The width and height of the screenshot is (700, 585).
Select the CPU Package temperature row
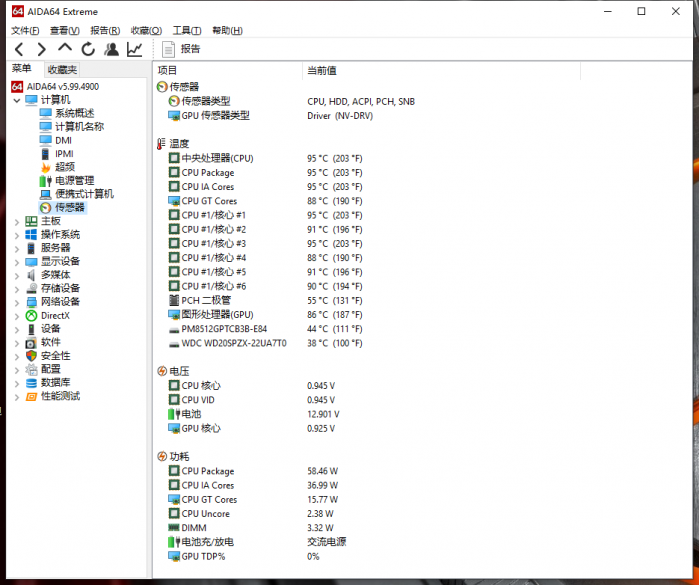(x=208, y=172)
